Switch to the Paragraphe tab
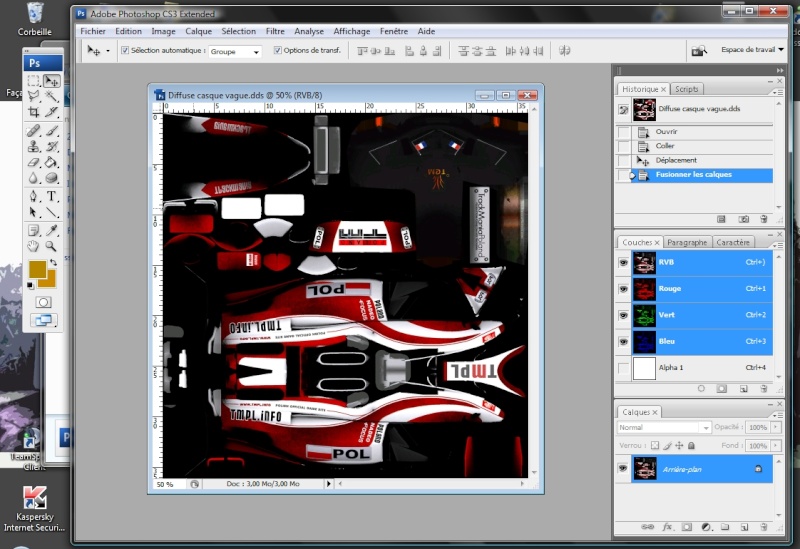The width and height of the screenshot is (800, 549). click(x=687, y=242)
